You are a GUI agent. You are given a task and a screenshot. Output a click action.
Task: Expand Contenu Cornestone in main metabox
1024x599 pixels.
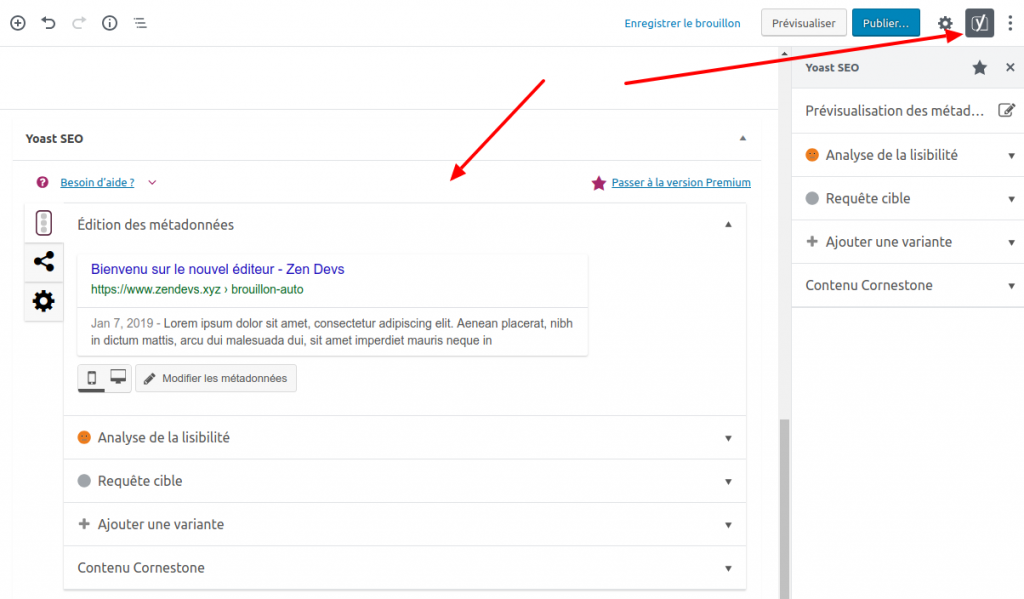pos(405,568)
